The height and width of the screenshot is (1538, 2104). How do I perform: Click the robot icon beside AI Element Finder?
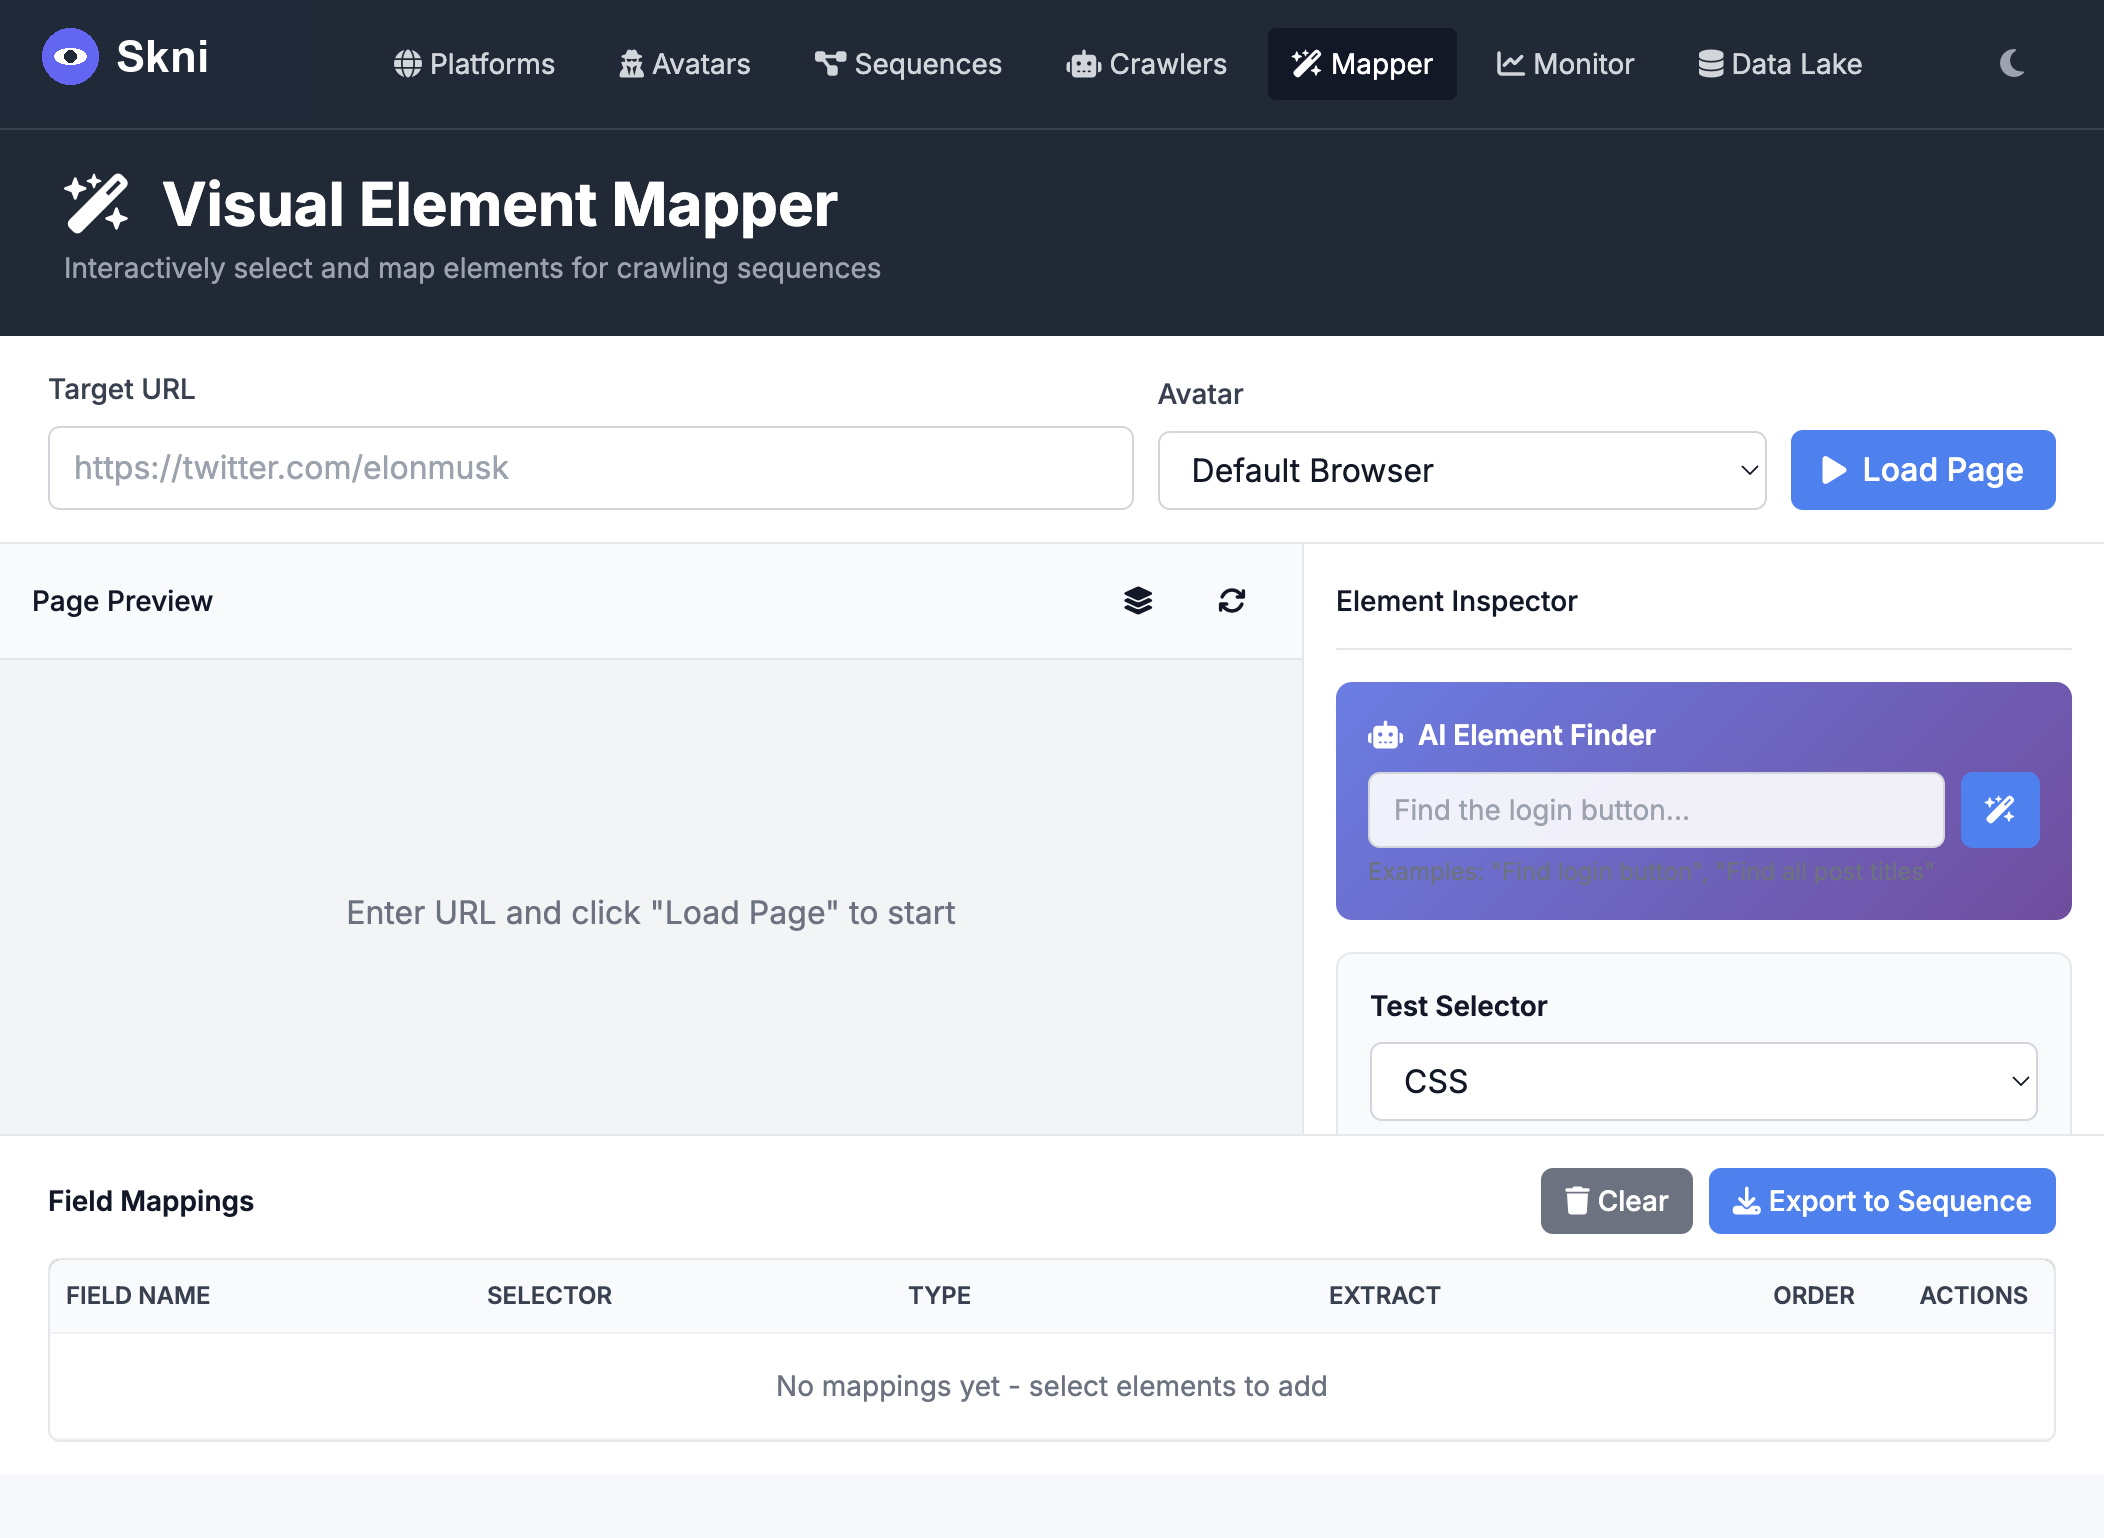tap(1385, 736)
